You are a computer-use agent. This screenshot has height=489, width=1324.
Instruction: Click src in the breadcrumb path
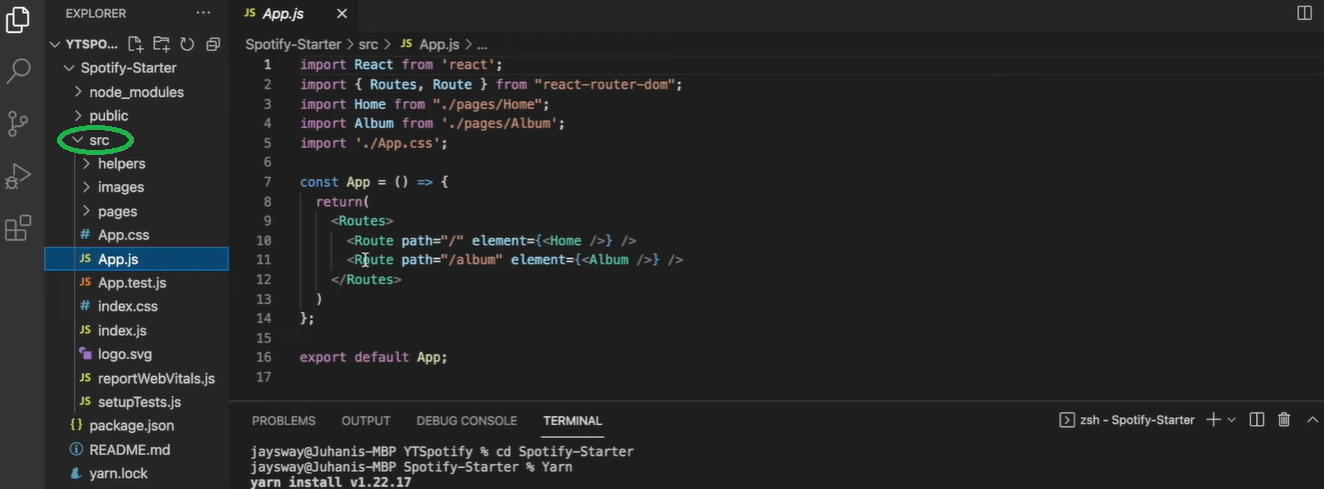pyautogui.click(x=368, y=45)
